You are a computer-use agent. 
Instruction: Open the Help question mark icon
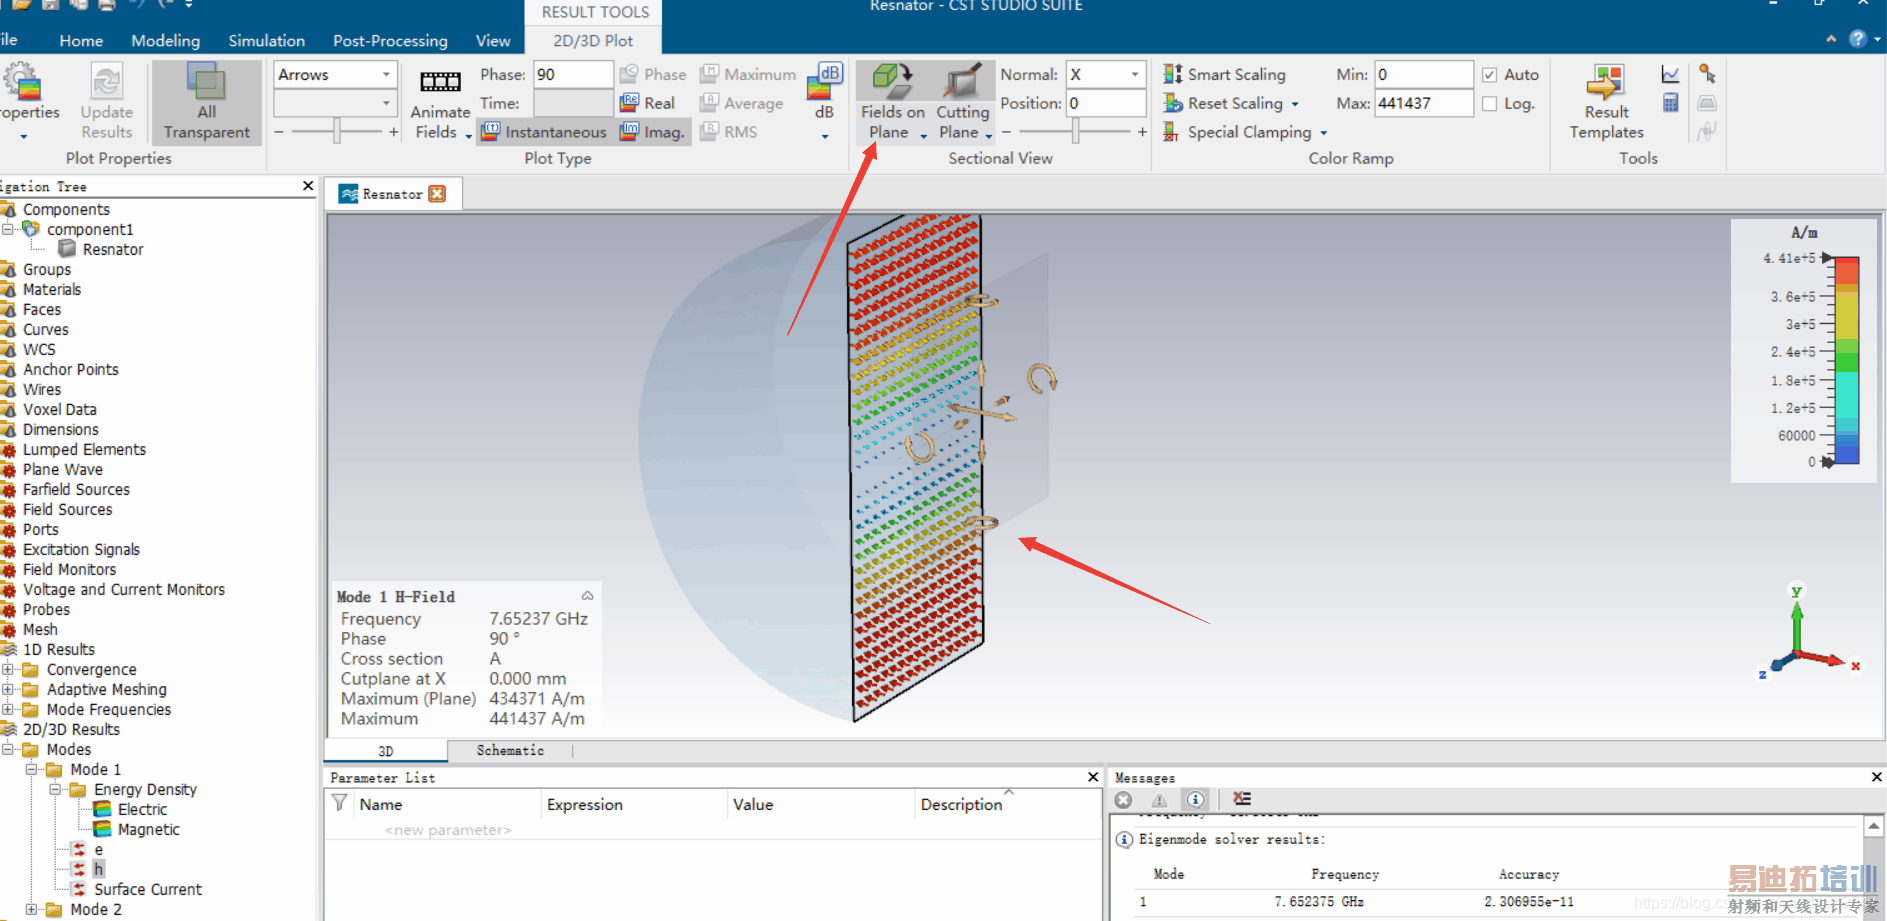pyautogui.click(x=1858, y=39)
